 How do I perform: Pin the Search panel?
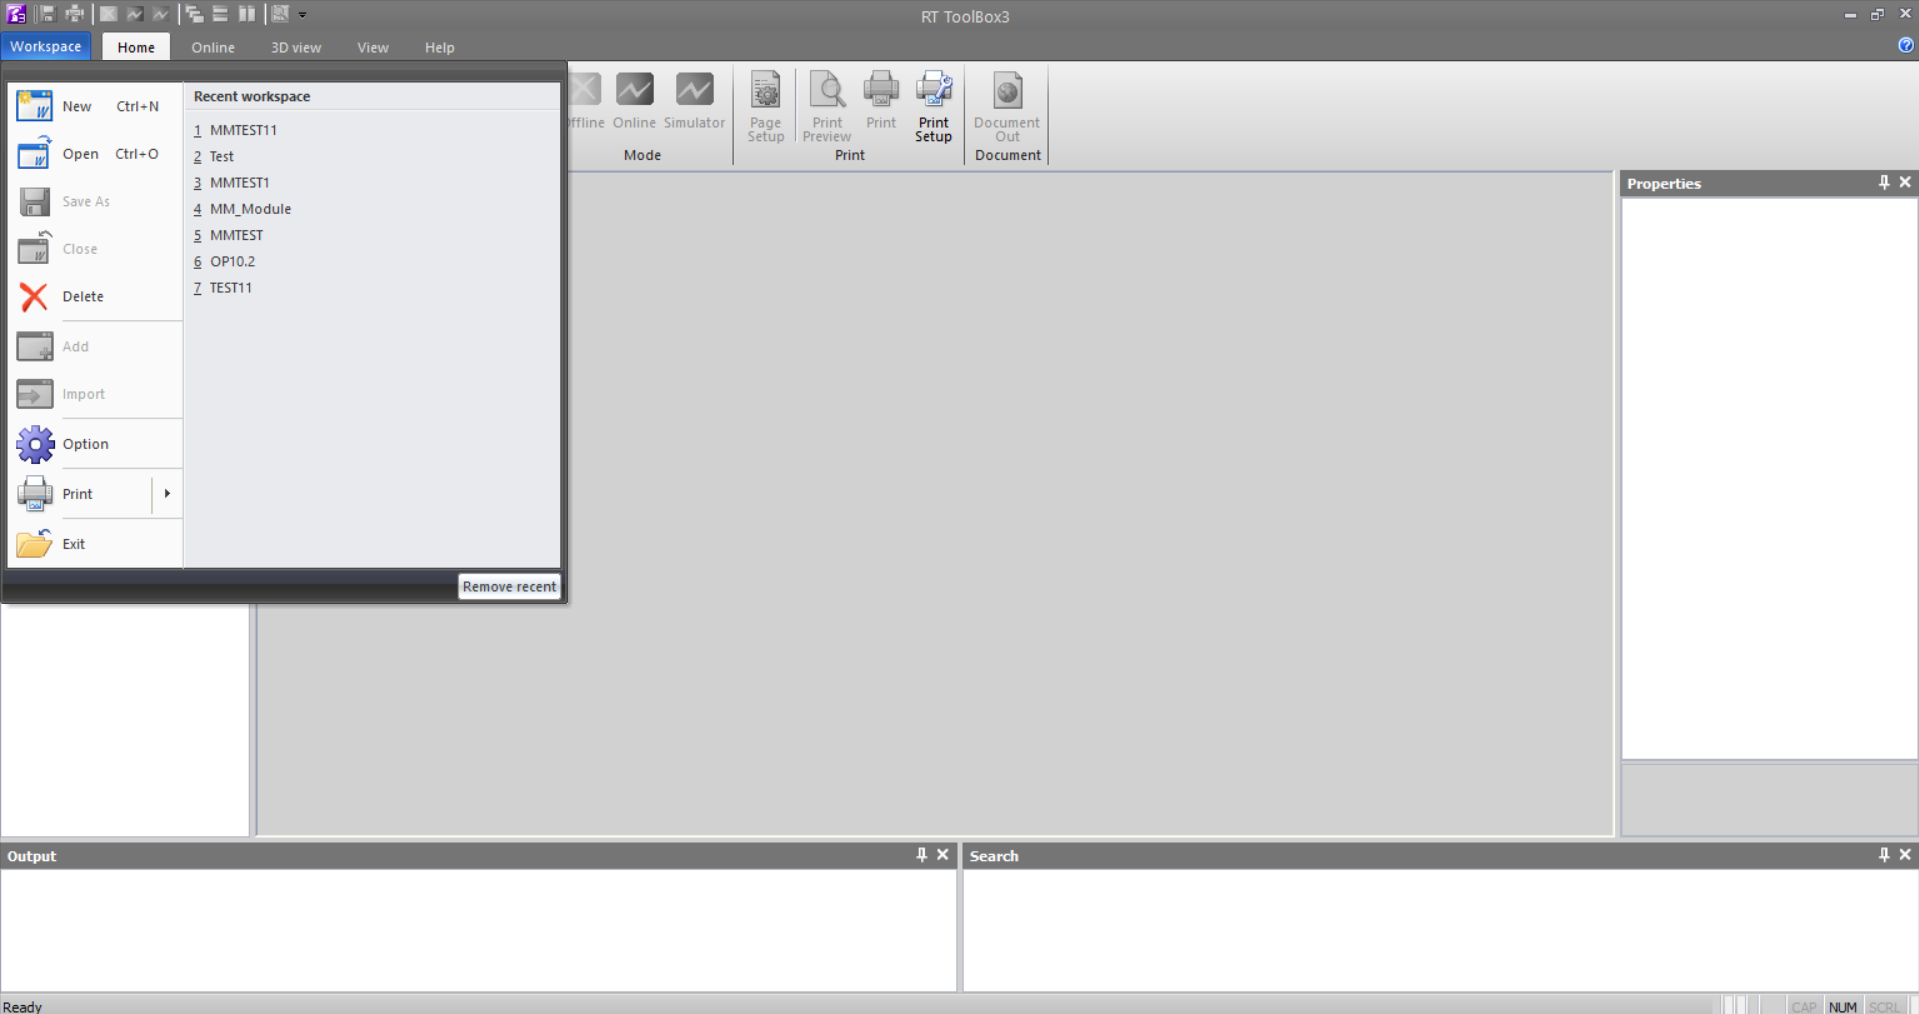pyautogui.click(x=1884, y=855)
